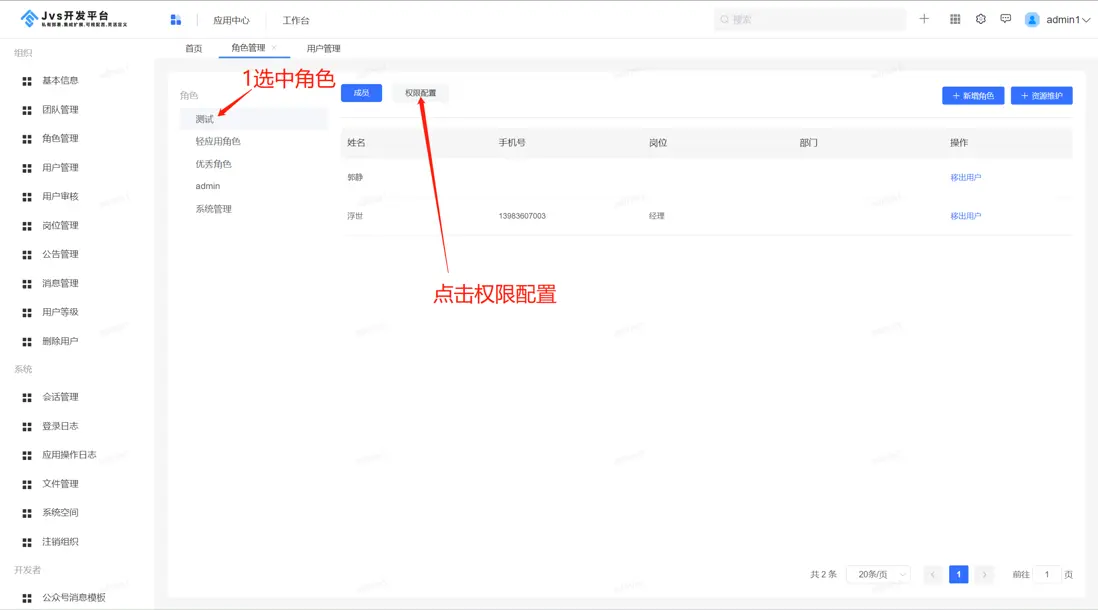This screenshot has height=610, width=1098.
Task: Click icon next to 应用操作日志
Action: 27,455
